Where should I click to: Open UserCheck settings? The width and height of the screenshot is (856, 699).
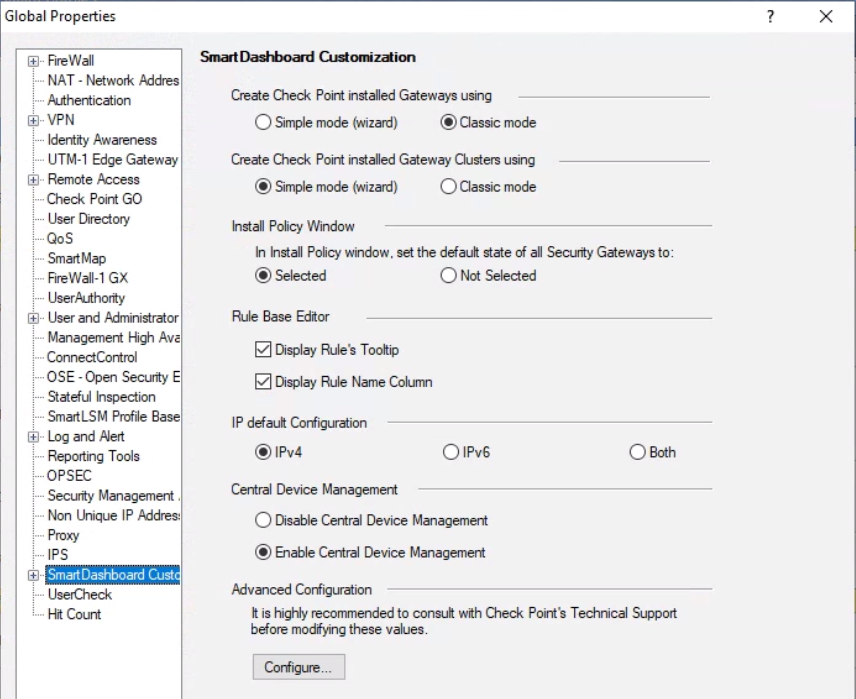80,594
